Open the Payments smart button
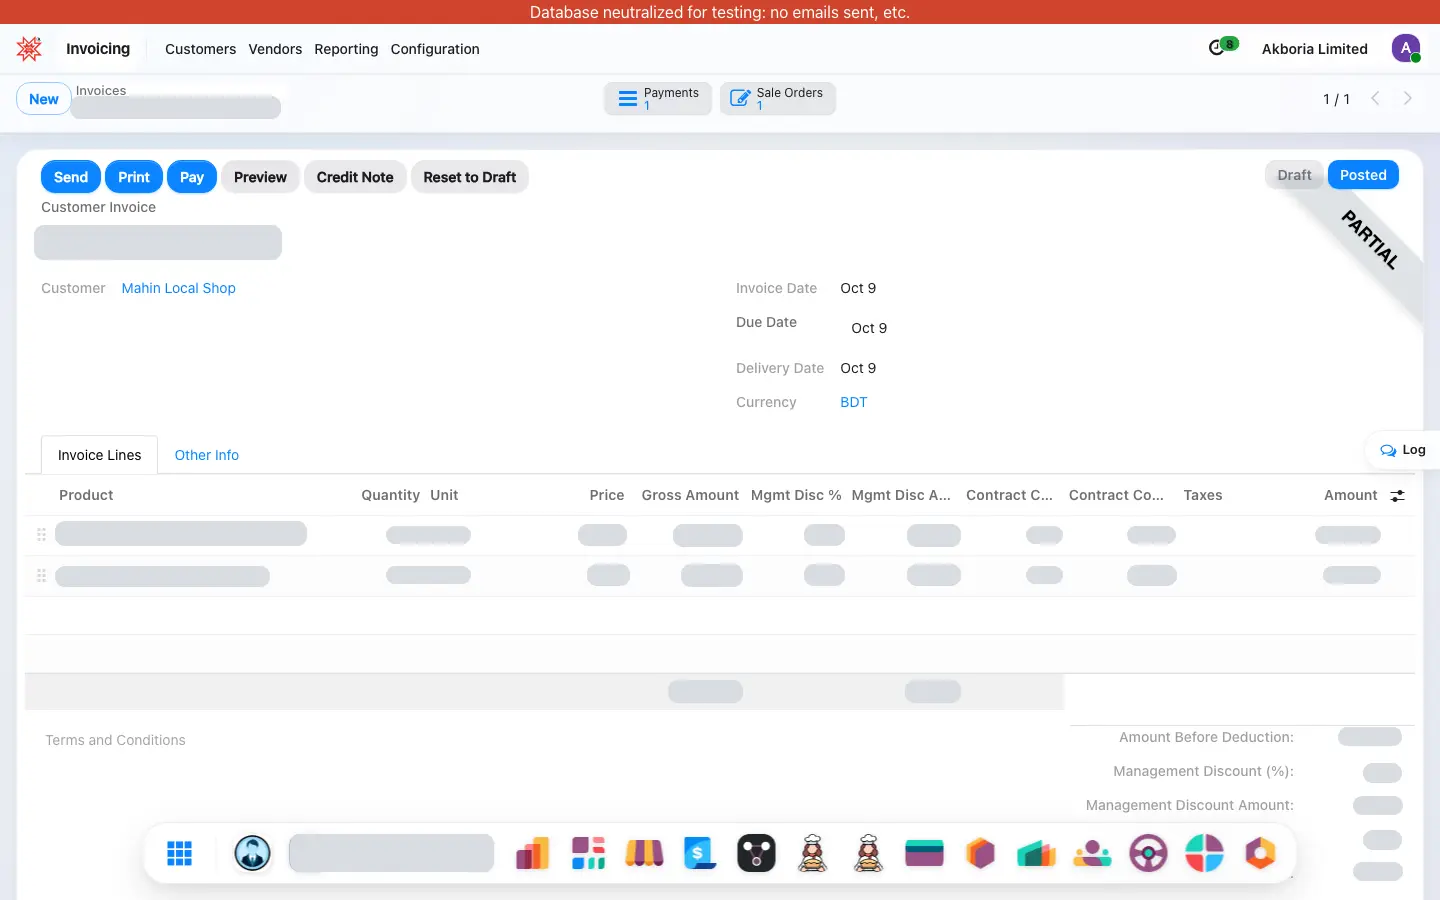This screenshot has width=1440, height=900. point(658,98)
